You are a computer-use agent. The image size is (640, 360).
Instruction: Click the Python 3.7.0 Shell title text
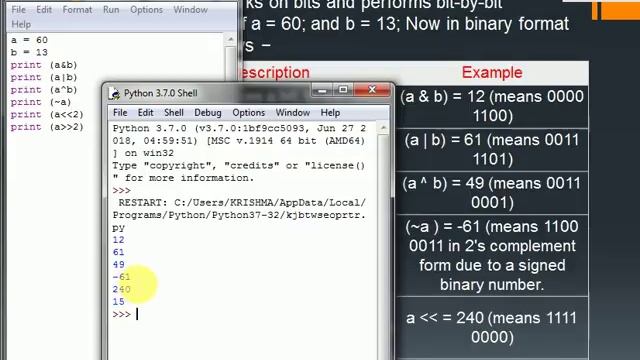click(x=161, y=93)
